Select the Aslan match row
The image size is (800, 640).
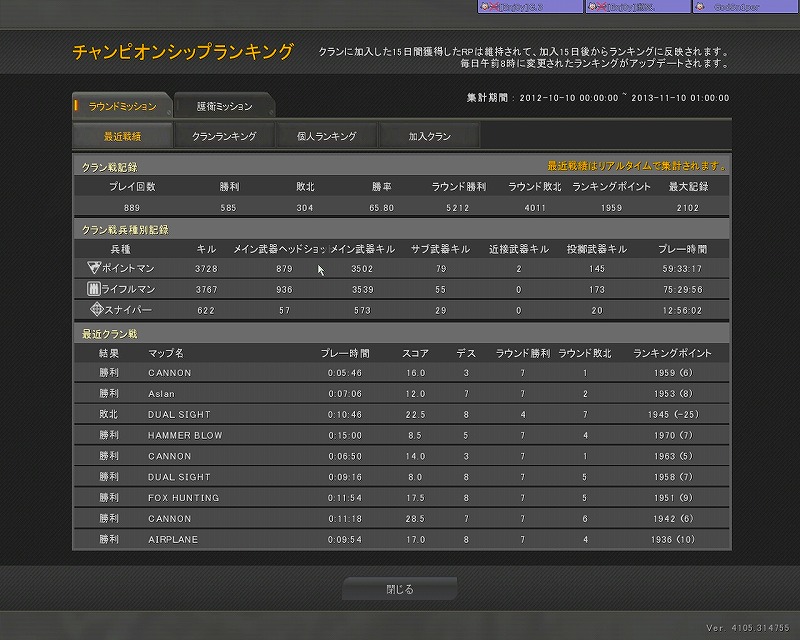click(x=400, y=394)
